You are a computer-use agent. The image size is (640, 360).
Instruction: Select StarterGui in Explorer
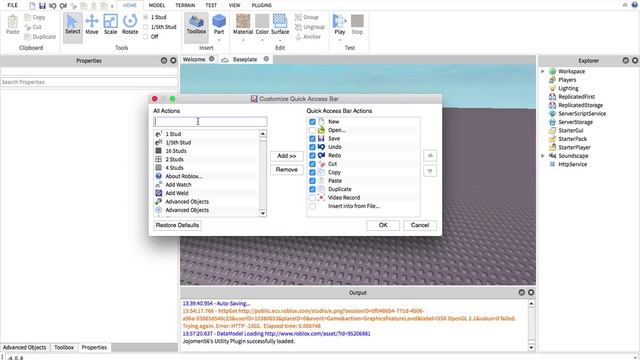[571, 131]
